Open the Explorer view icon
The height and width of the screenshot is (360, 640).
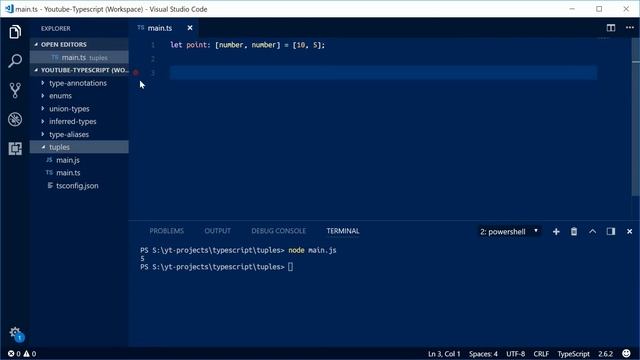pyautogui.click(x=15, y=32)
